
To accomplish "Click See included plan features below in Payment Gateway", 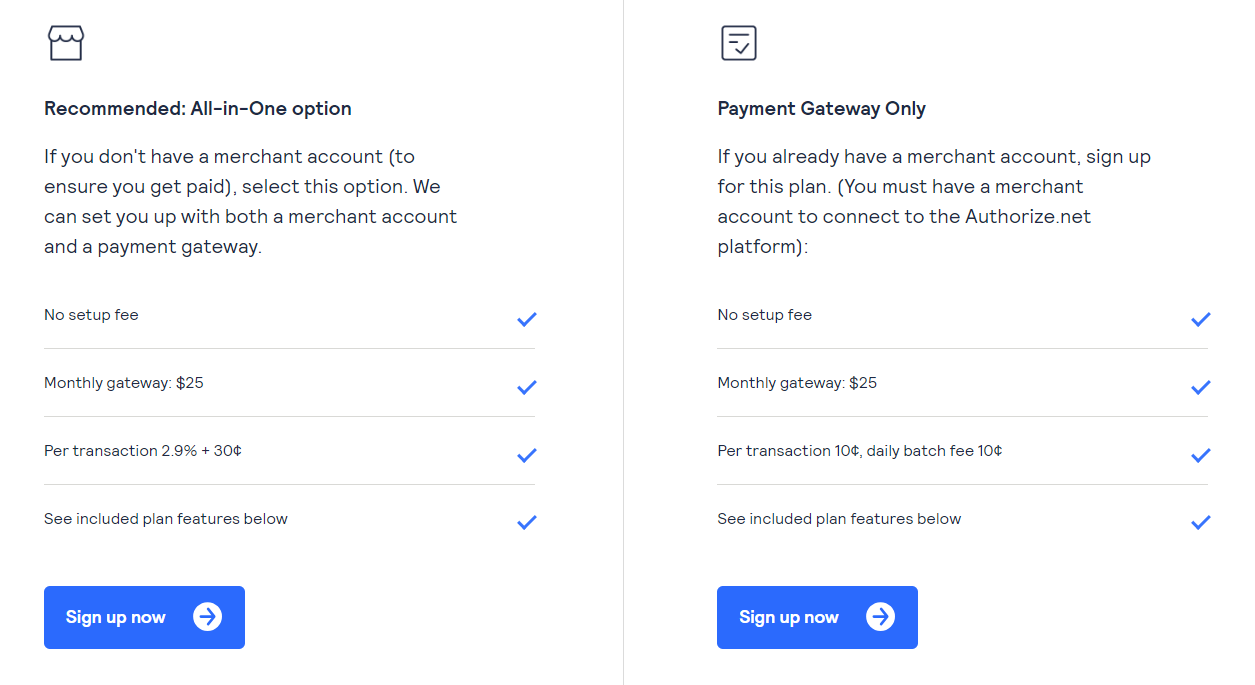I will (x=839, y=519).
